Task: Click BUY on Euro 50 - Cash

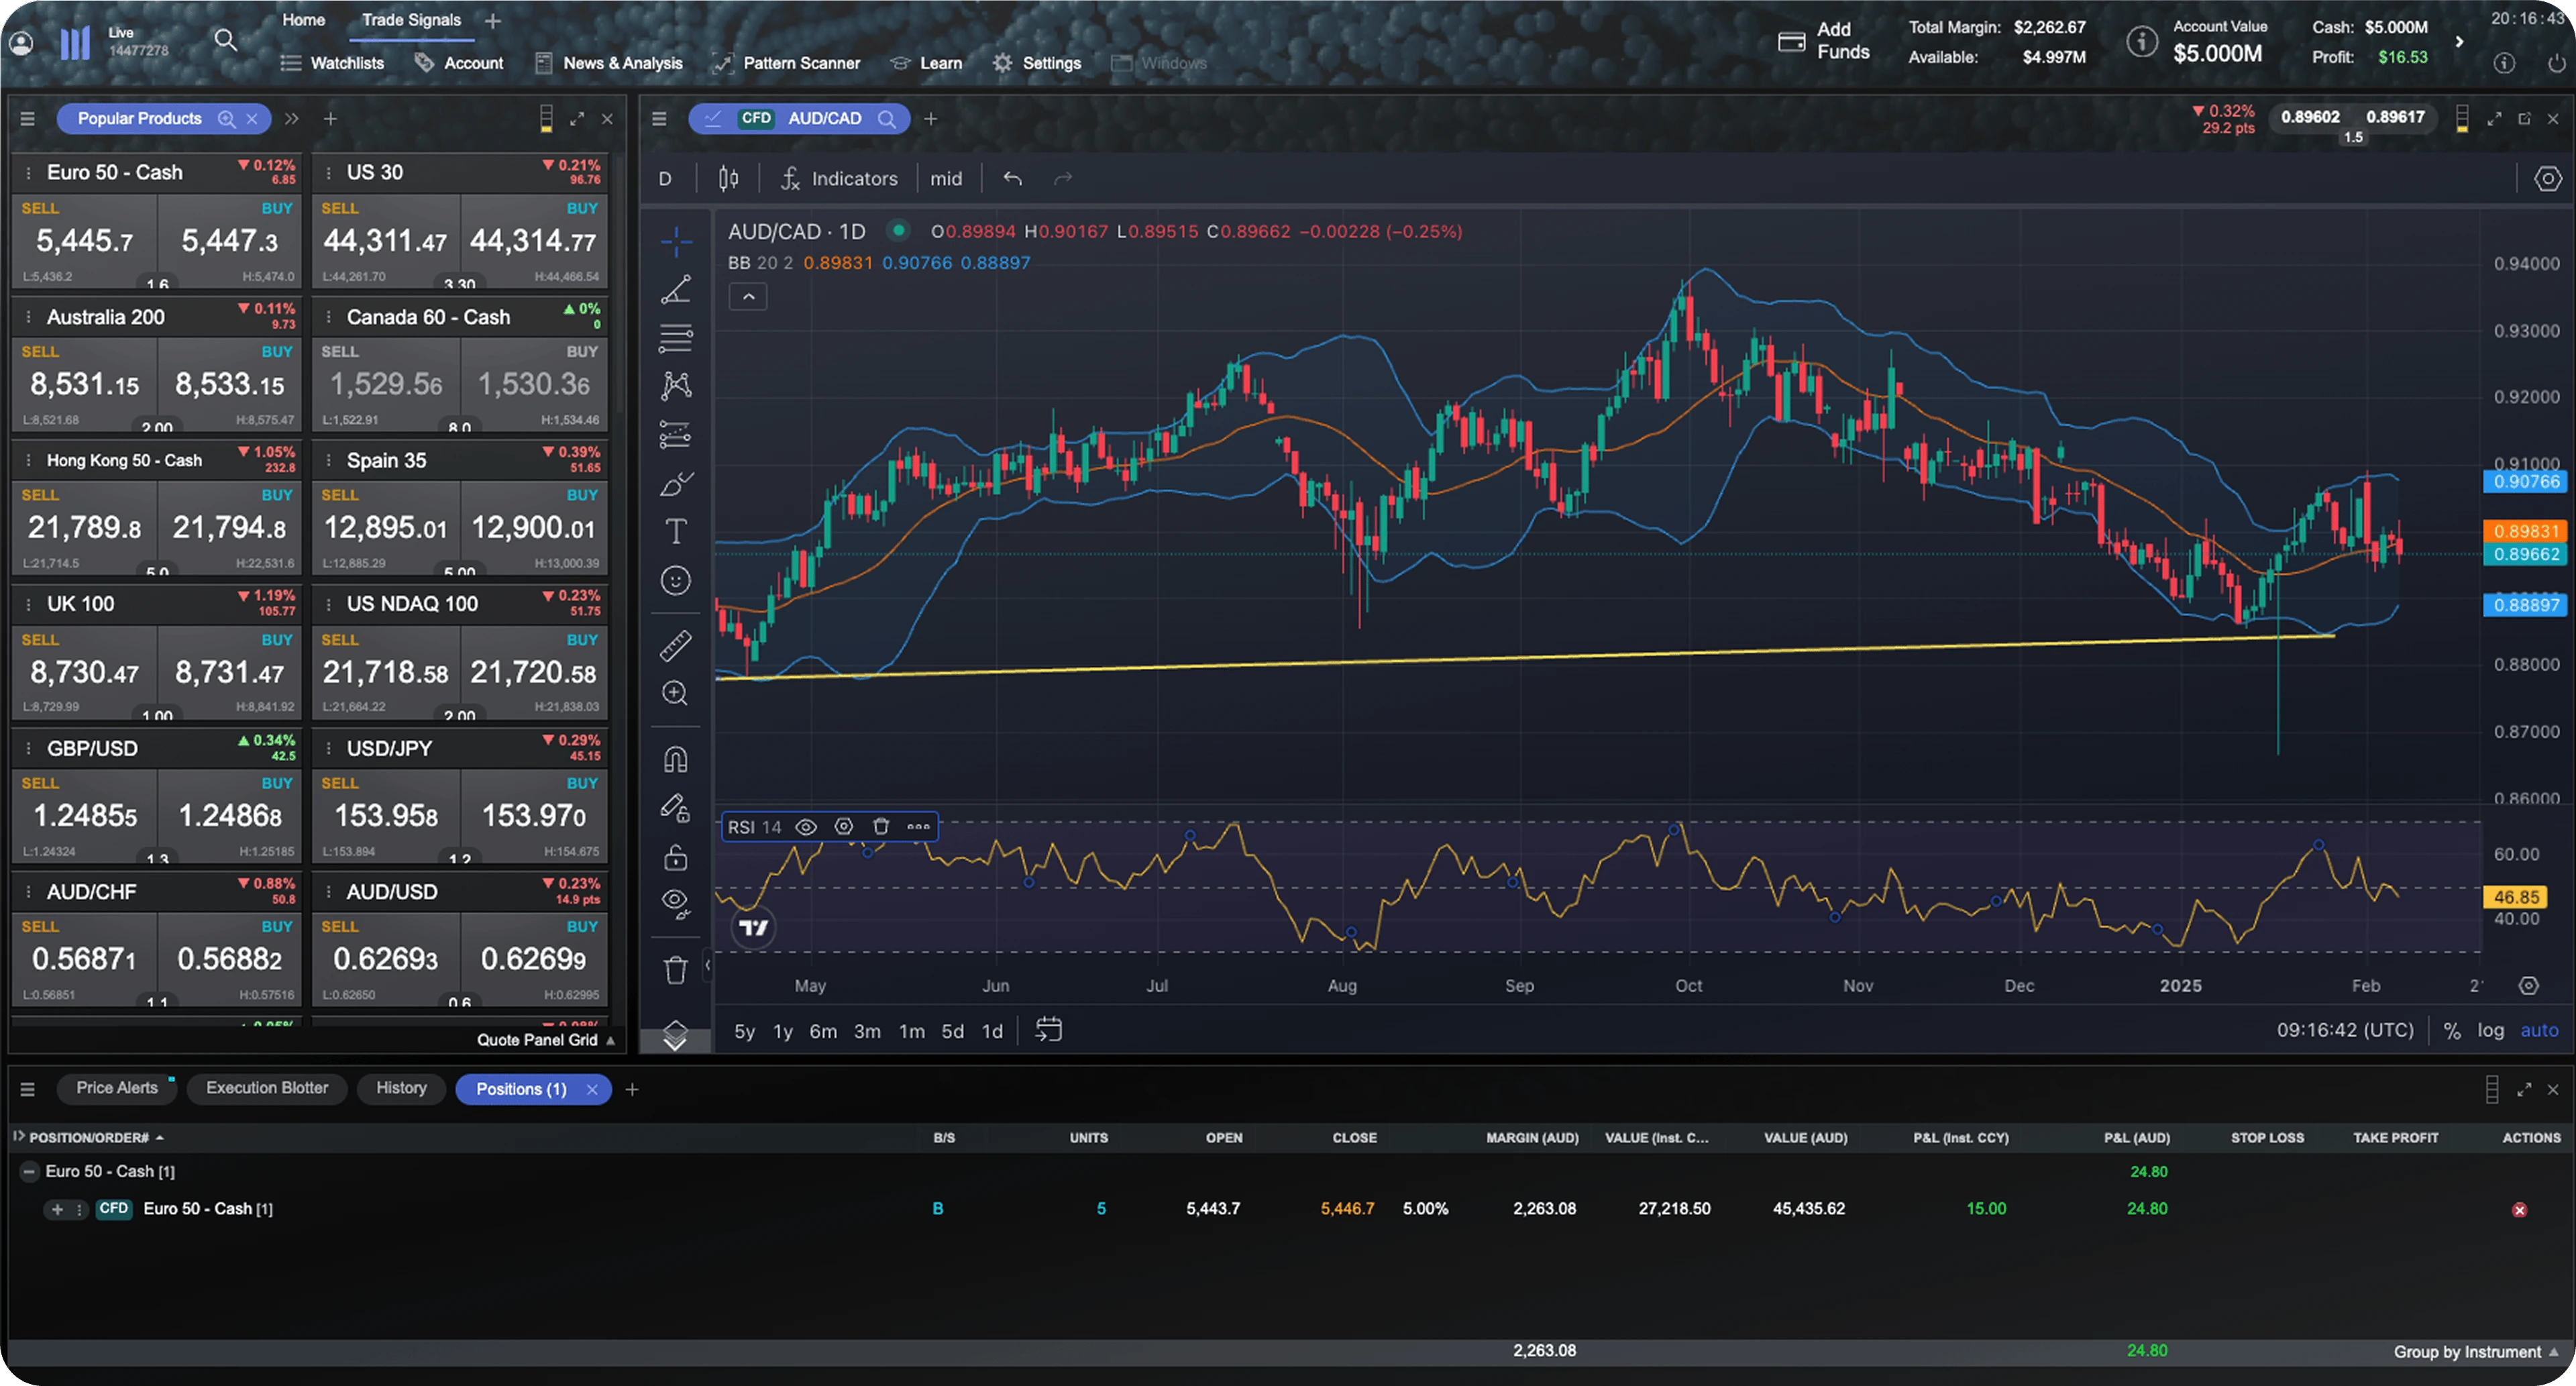Action: point(228,240)
